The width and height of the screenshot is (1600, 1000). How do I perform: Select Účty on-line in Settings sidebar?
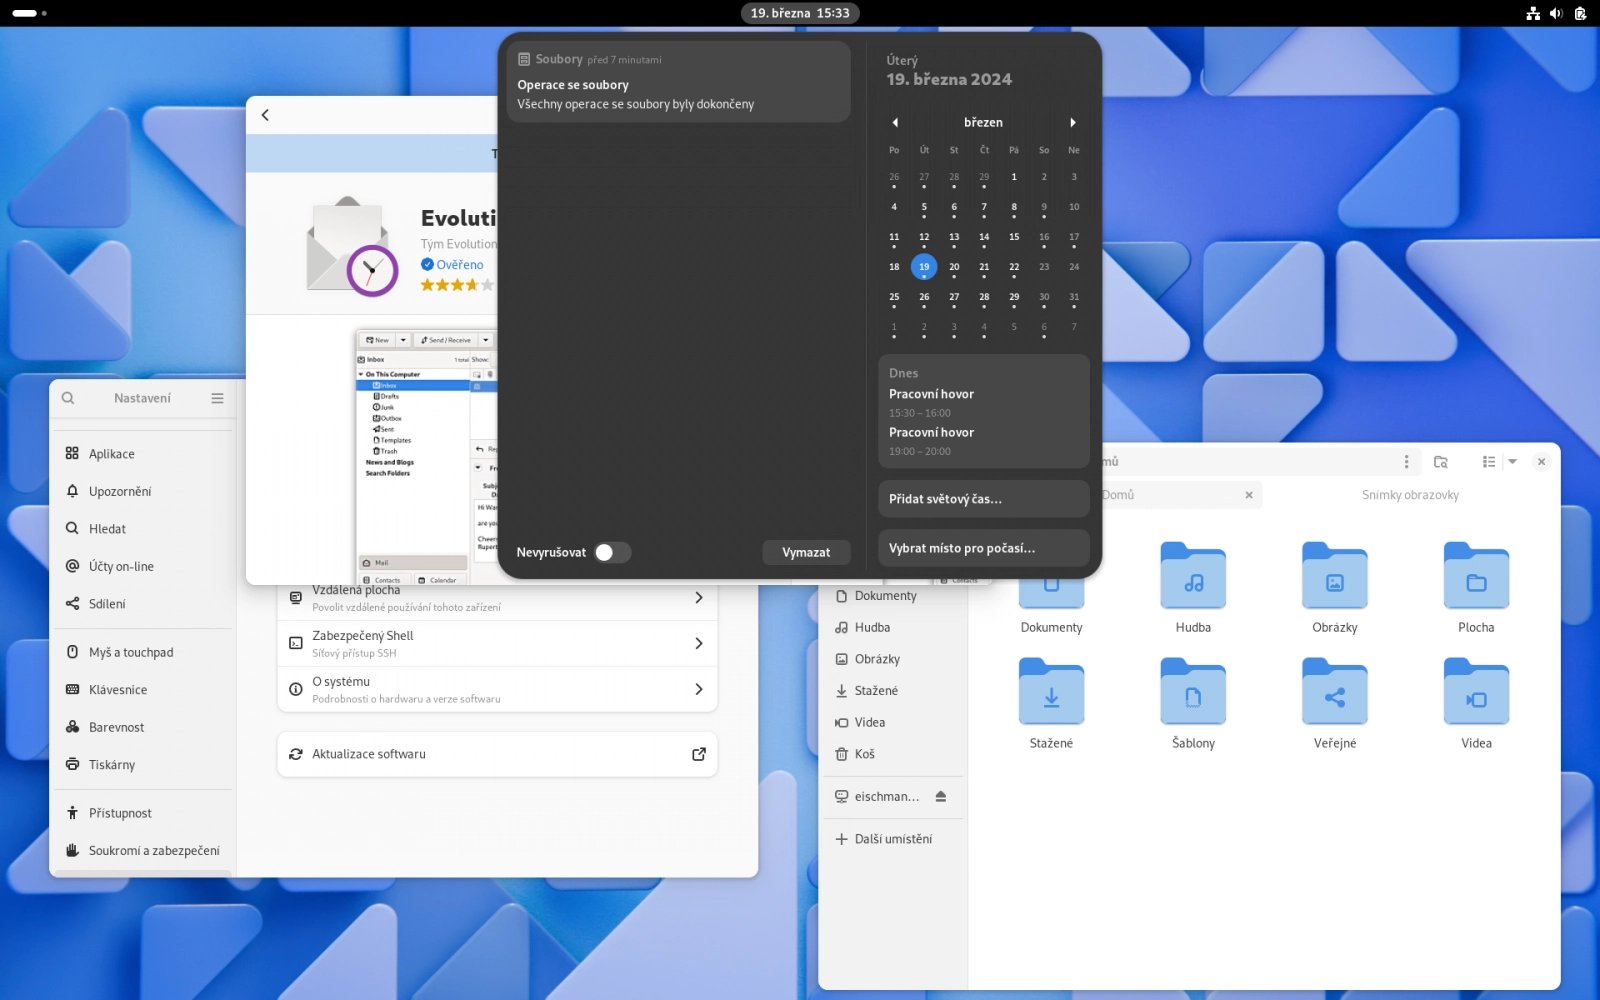coord(143,566)
